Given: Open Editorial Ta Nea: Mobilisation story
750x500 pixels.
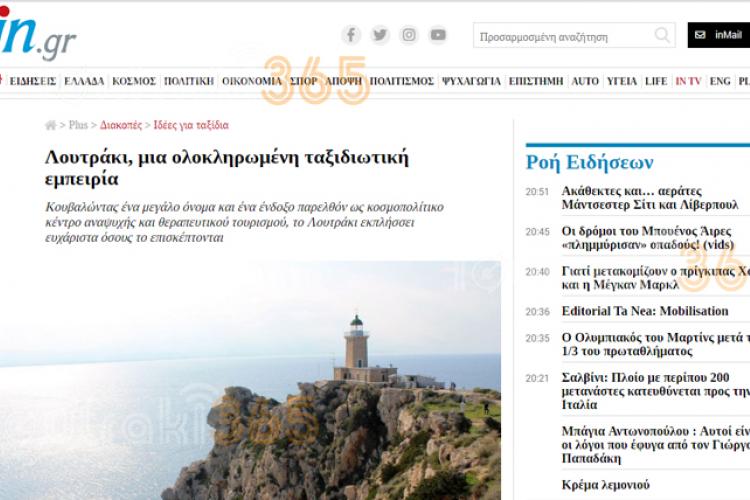Looking at the screenshot, I should pos(645,311).
